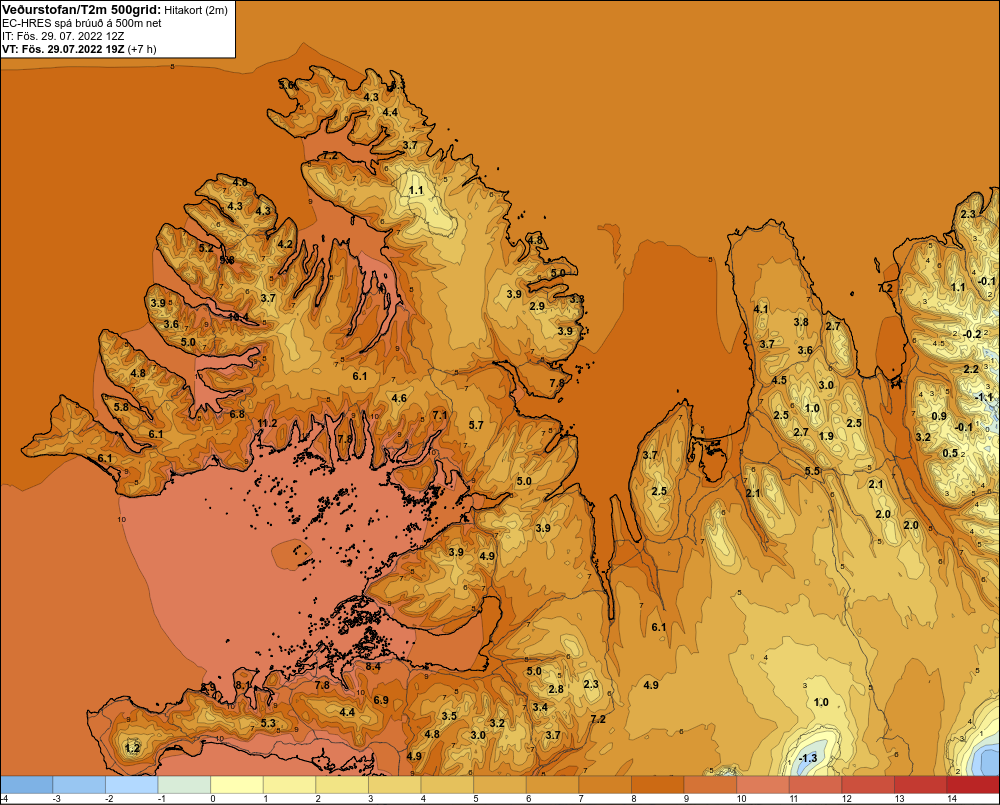This screenshot has width=1000, height=805.
Task: Click the '8.1' temperature label
Action: [x=243, y=685]
